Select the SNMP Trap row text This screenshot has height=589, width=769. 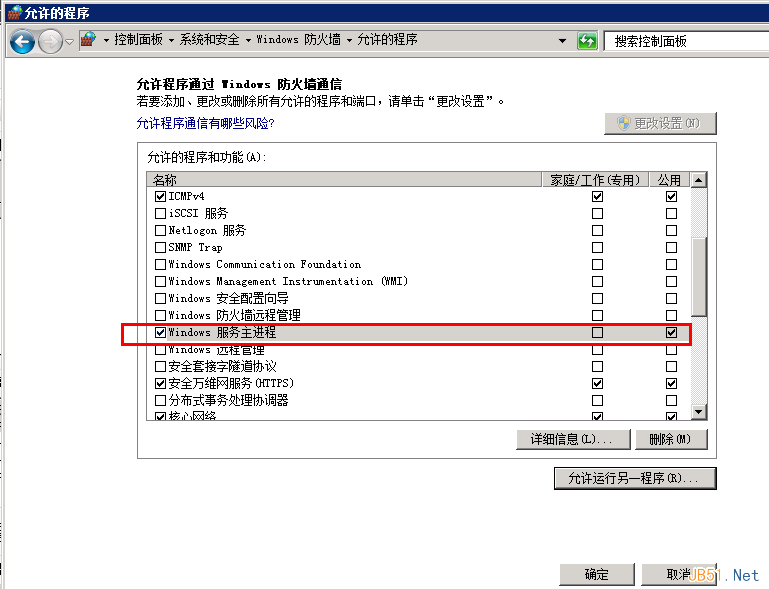click(x=195, y=248)
